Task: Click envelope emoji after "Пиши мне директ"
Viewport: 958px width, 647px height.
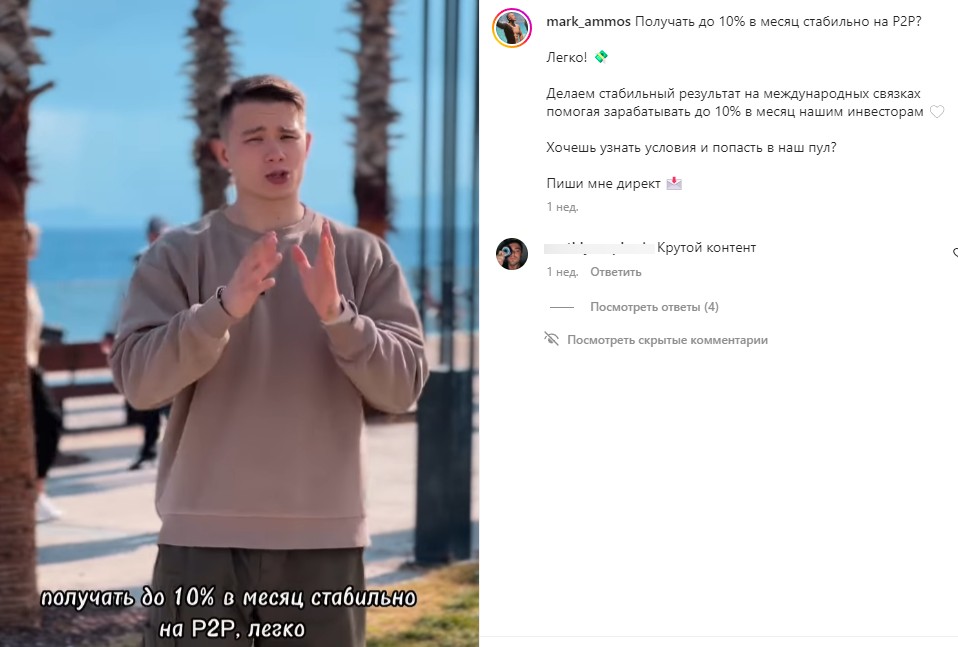Action: [674, 183]
